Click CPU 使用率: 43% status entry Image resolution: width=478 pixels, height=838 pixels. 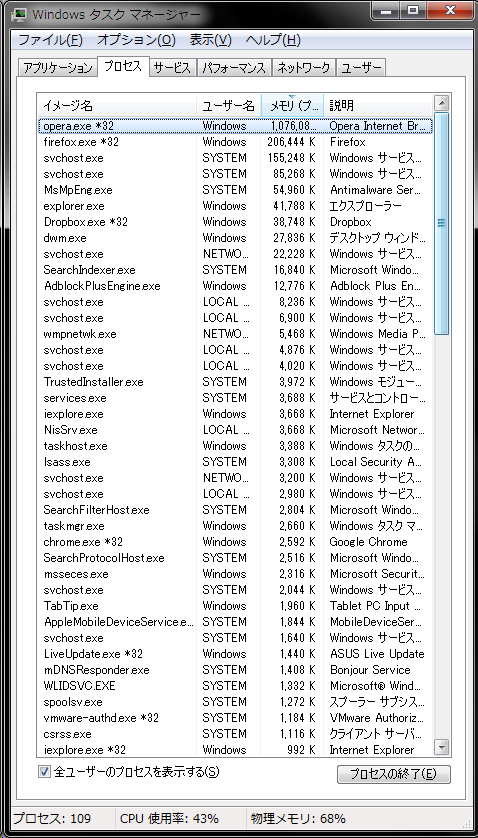click(x=169, y=818)
